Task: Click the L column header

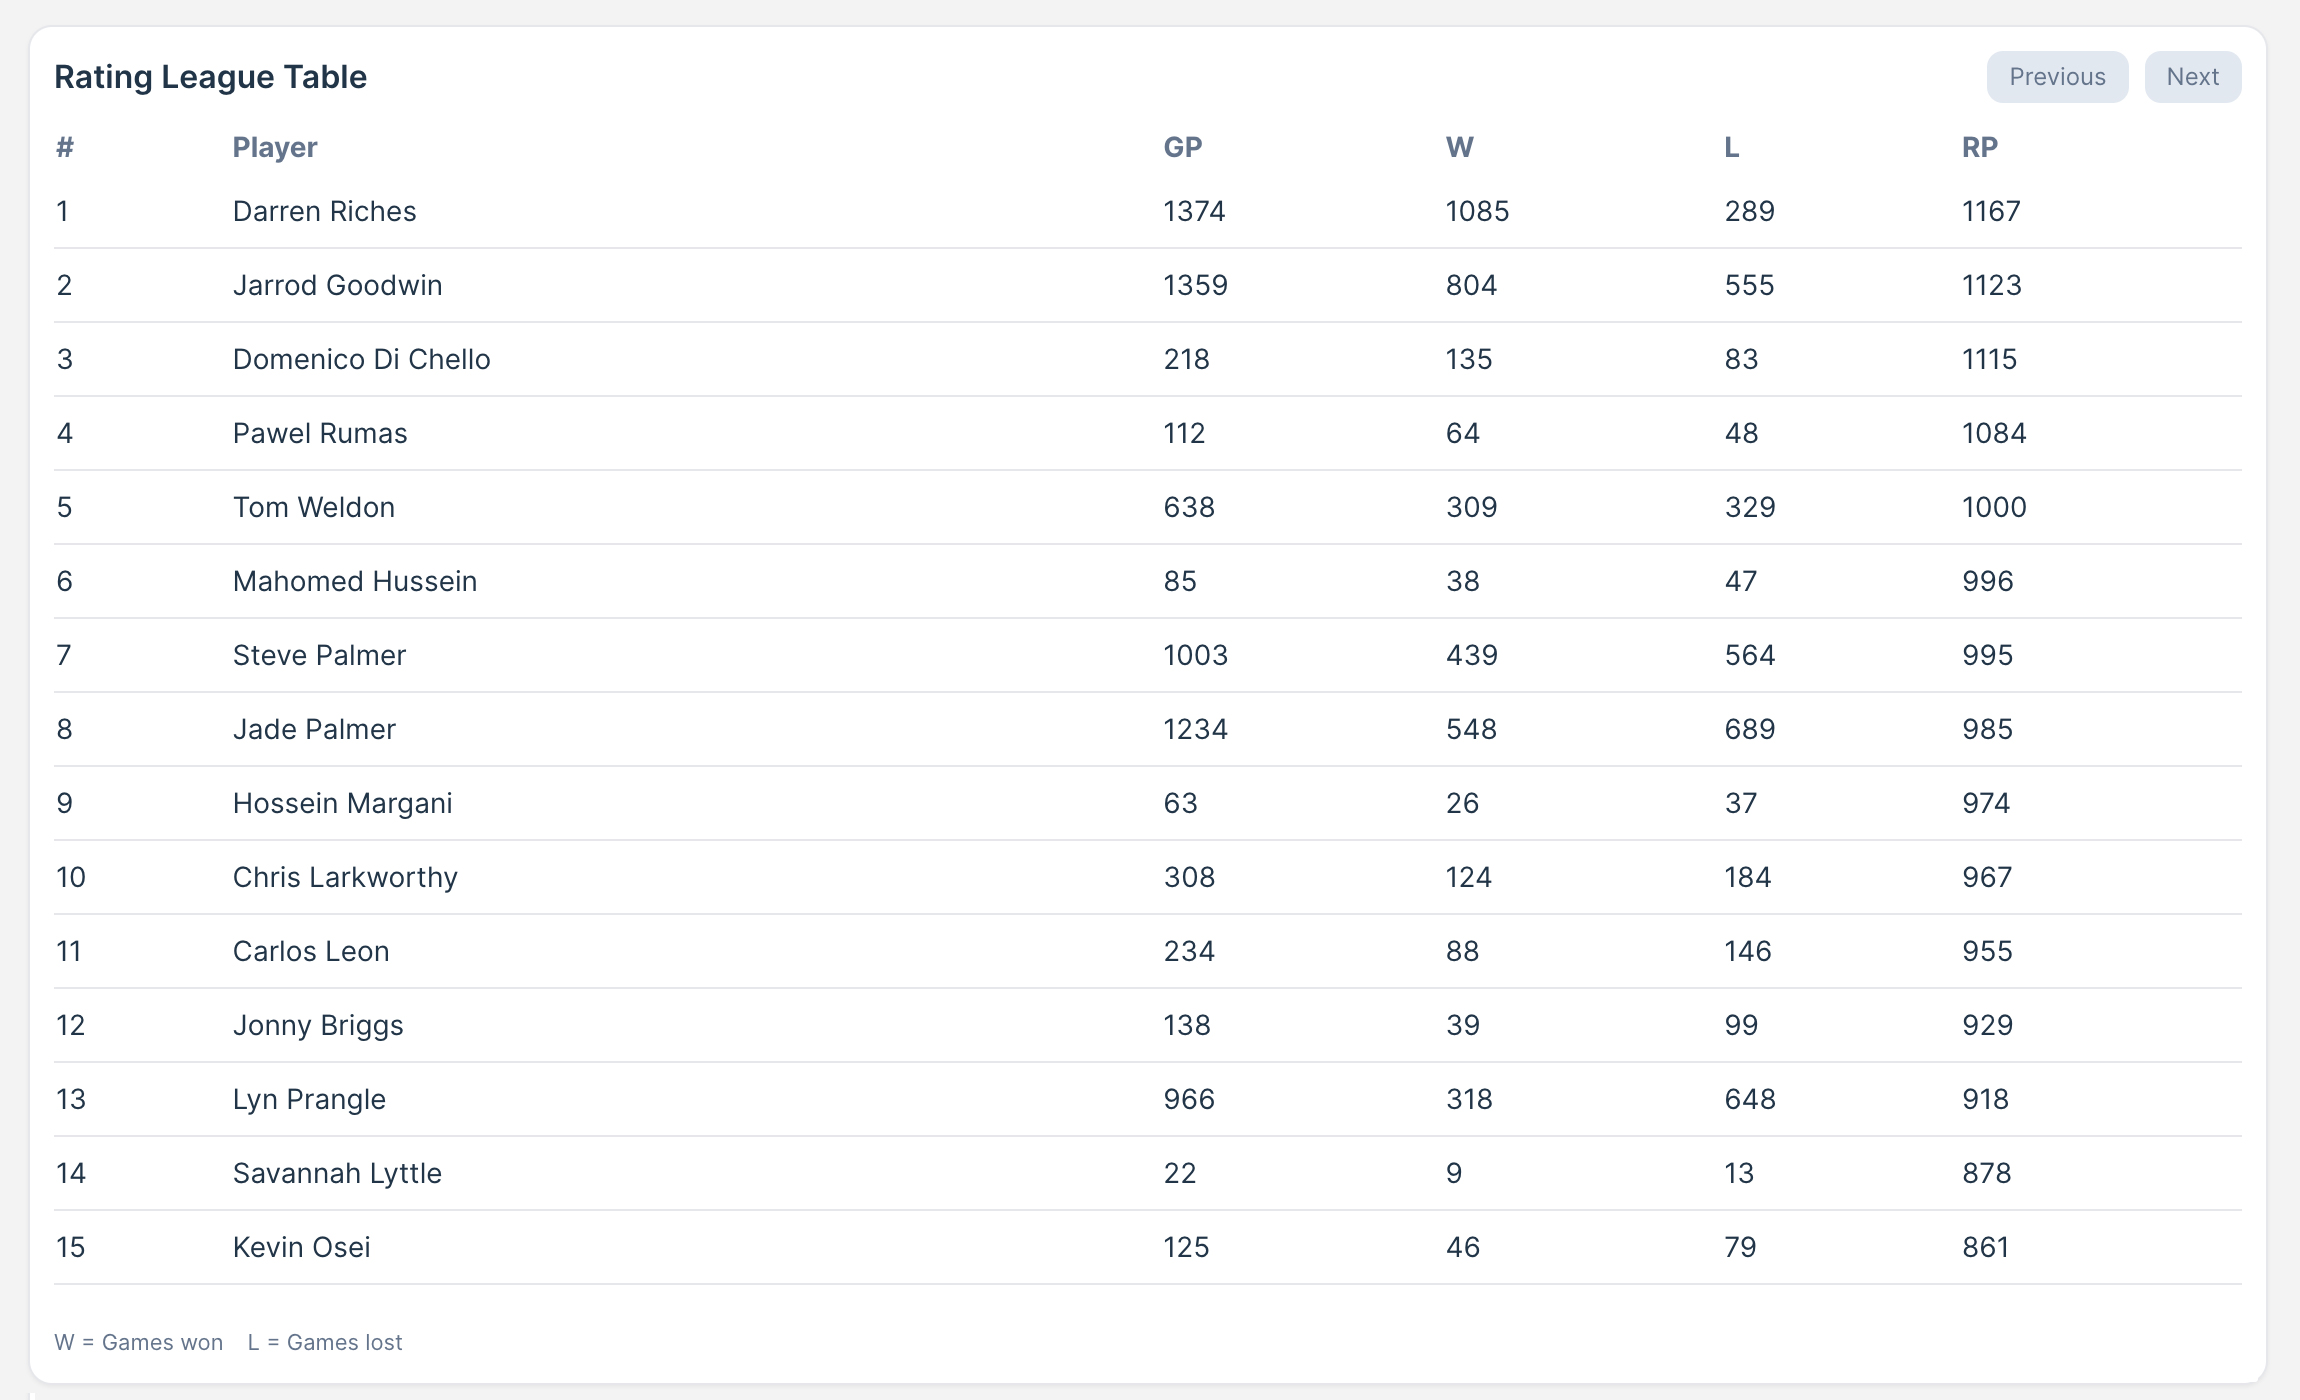Action: coord(1732,147)
